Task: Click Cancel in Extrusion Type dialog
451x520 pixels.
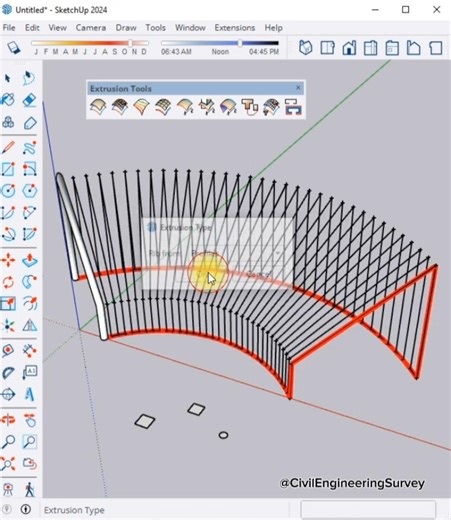Action: click(x=259, y=275)
